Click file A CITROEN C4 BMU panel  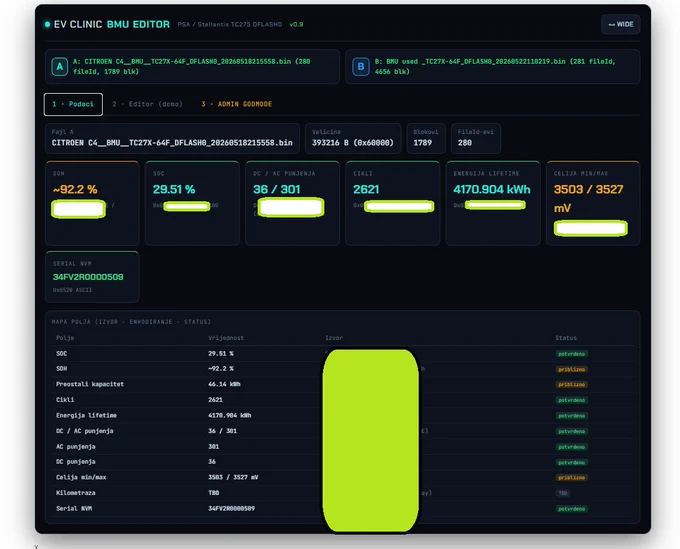click(x=192, y=66)
